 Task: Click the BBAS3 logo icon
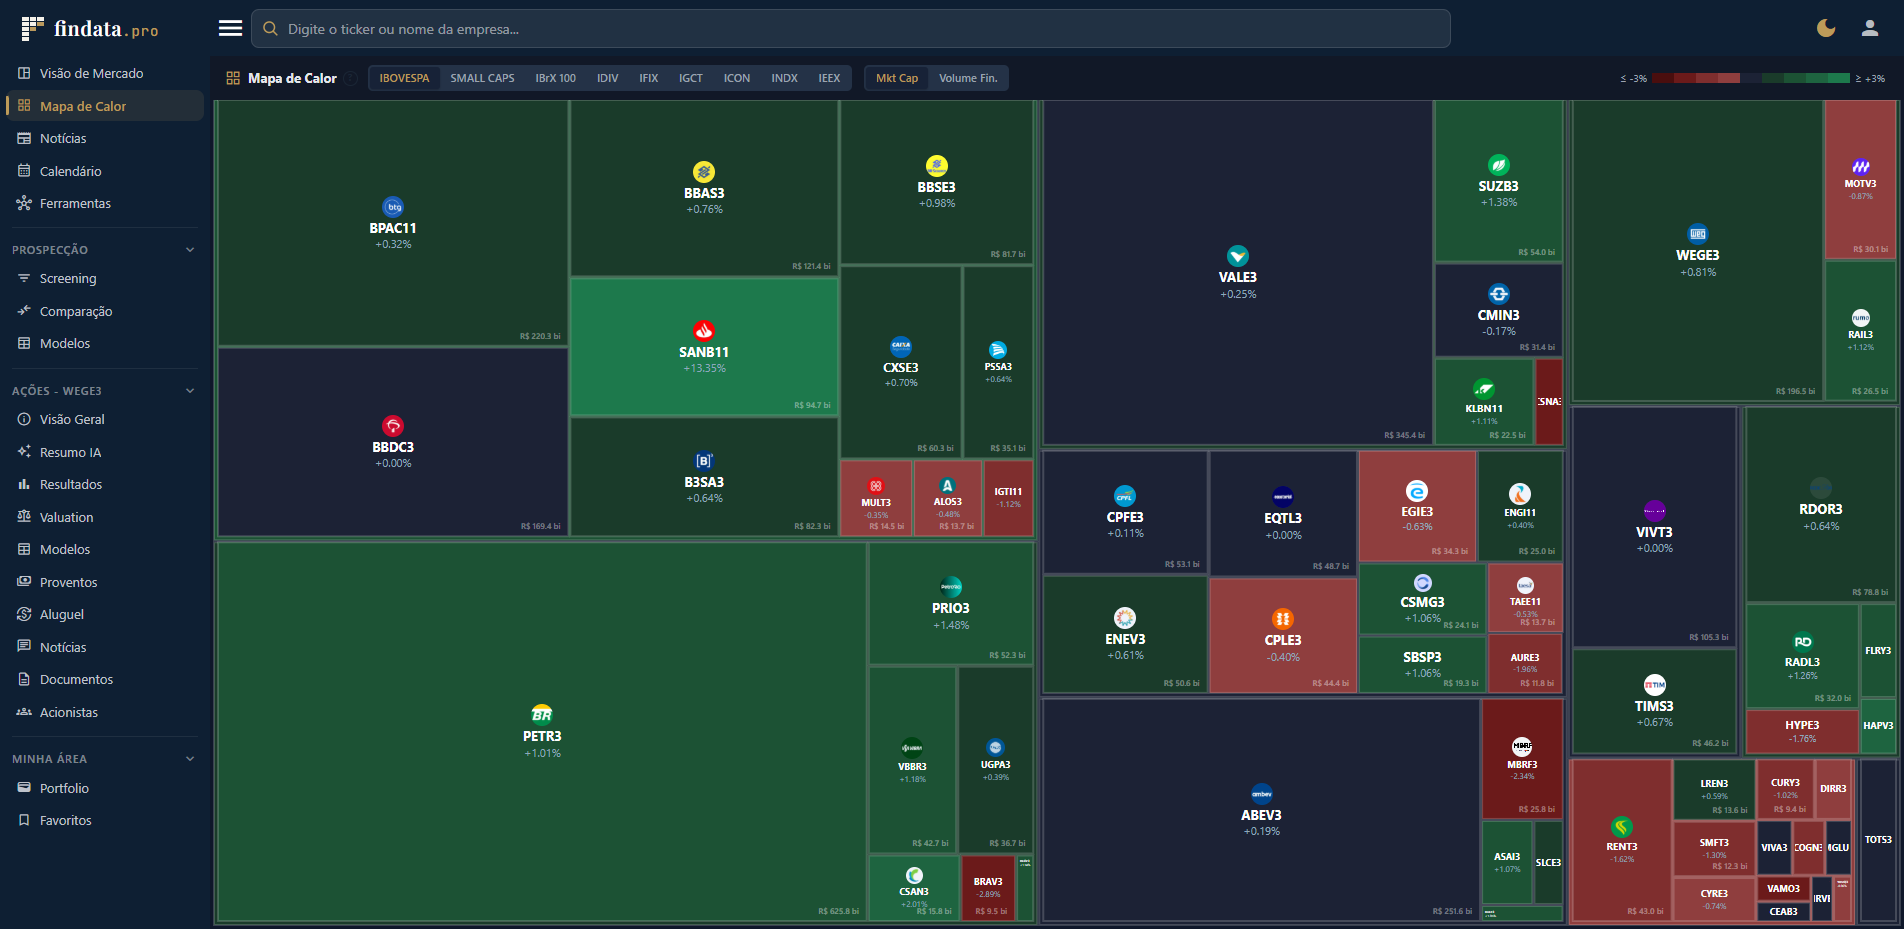(704, 172)
